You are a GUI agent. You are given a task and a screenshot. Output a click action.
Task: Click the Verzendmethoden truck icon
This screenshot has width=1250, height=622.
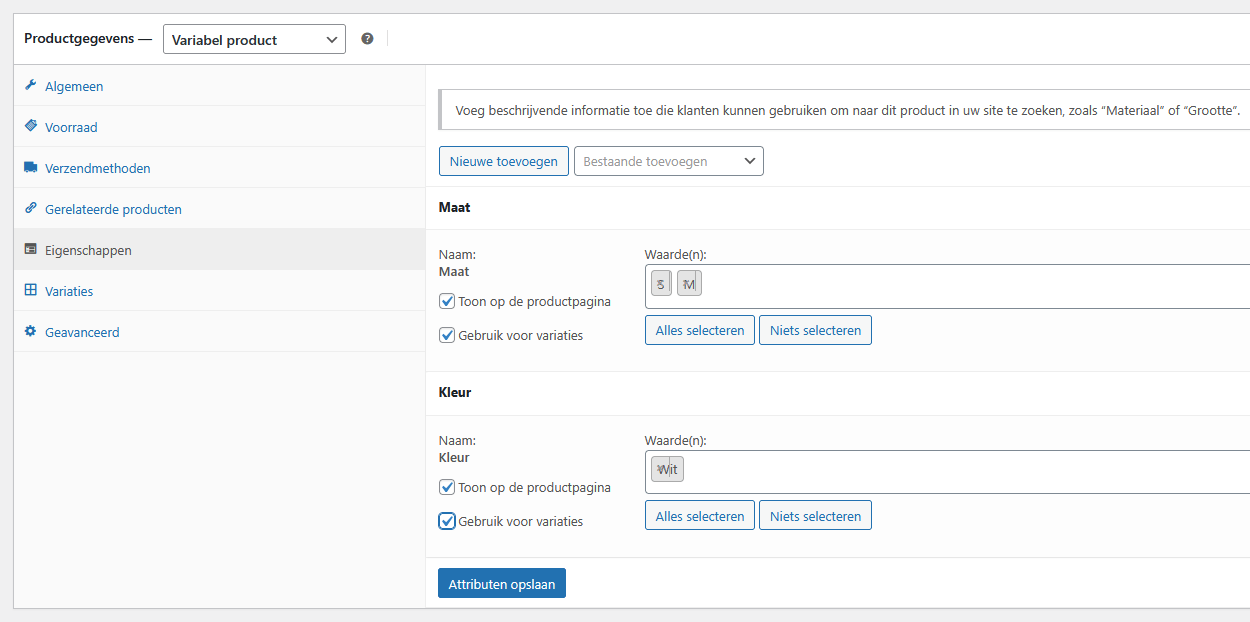pos(30,168)
